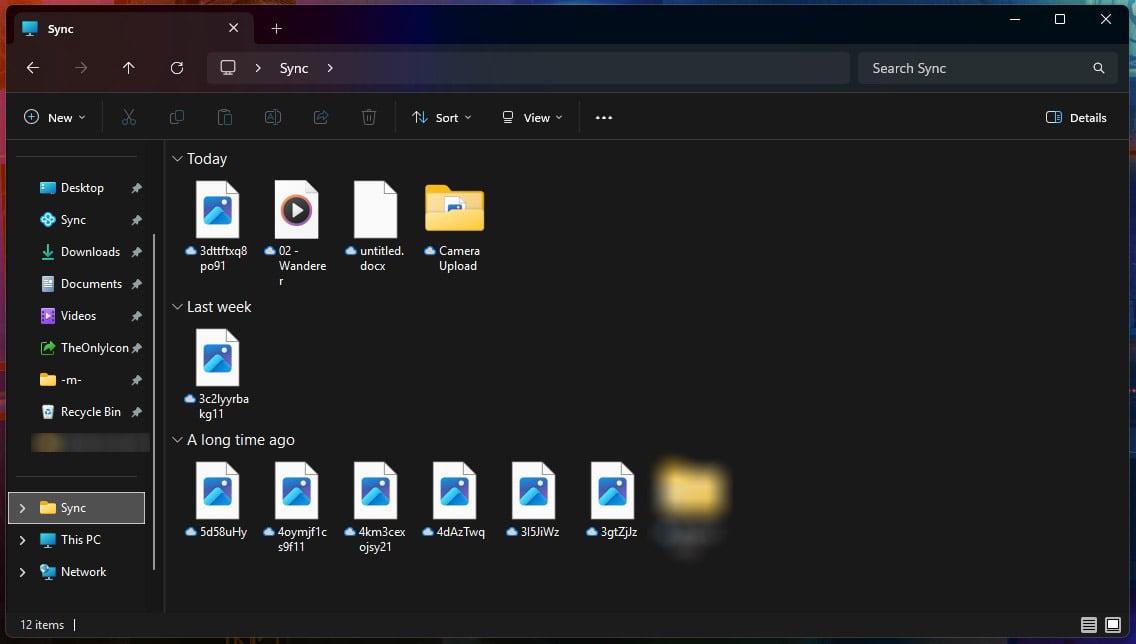Click the Paste clipboard icon
The height and width of the screenshot is (644, 1136).
[225, 117]
